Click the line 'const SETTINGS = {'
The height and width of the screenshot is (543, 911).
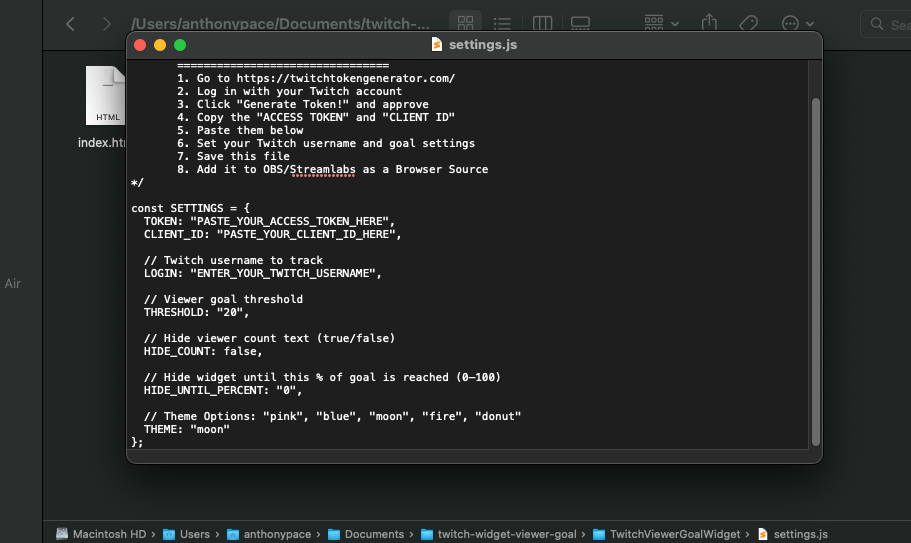click(x=191, y=208)
